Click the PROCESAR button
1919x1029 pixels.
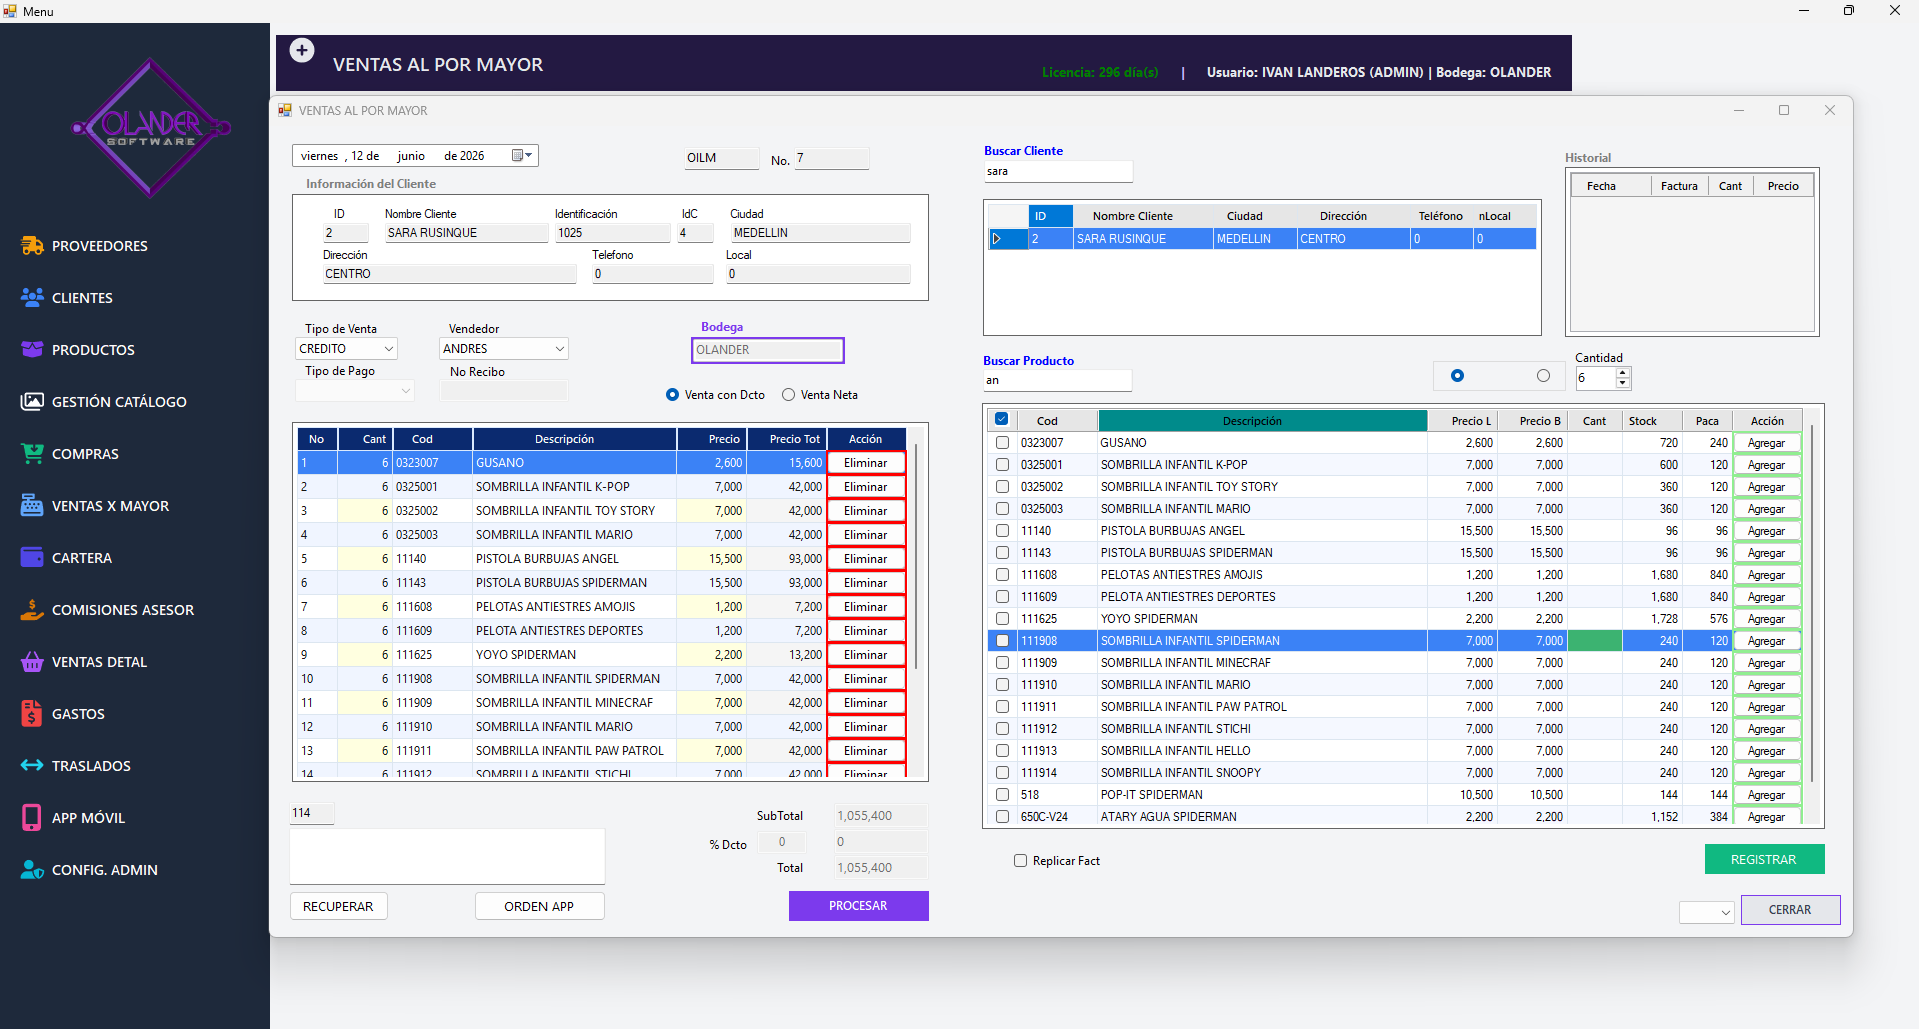858,906
